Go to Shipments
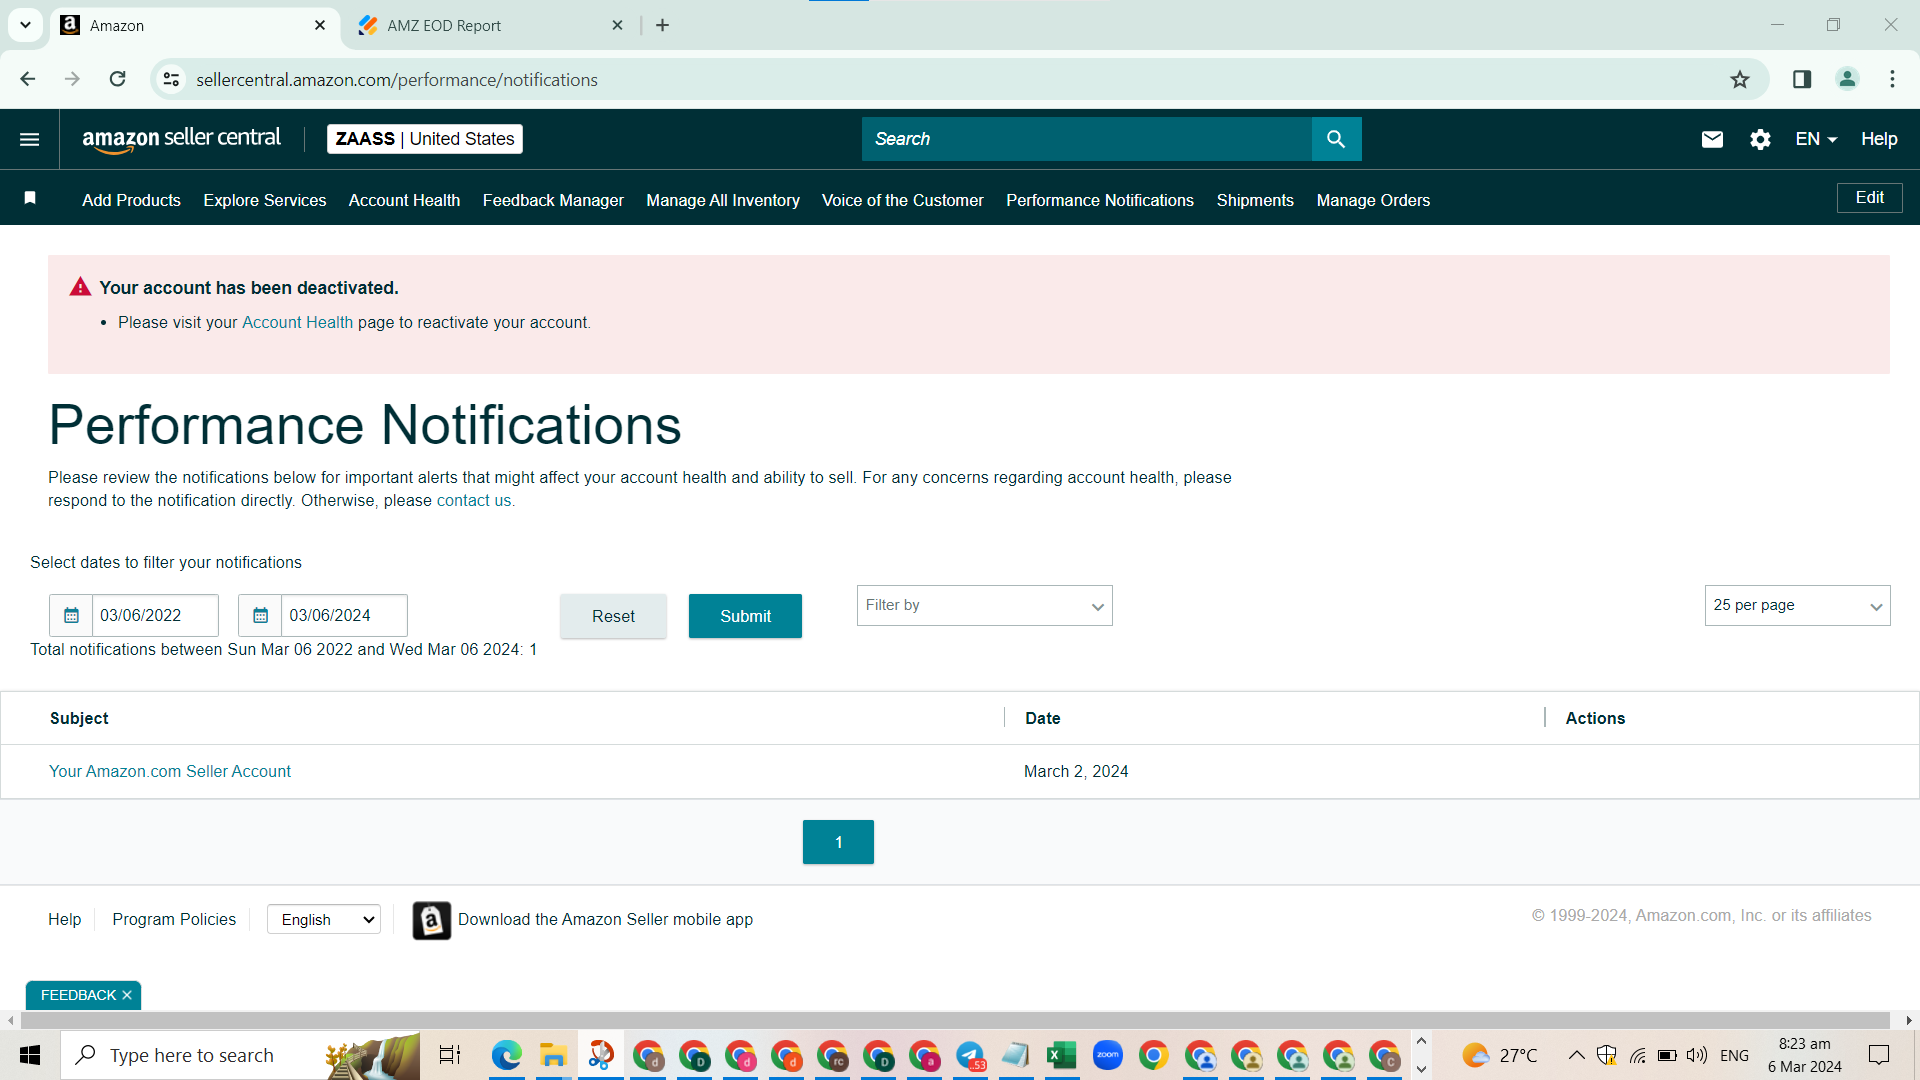Viewport: 1920px width, 1080px height. [x=1255, y=200]
